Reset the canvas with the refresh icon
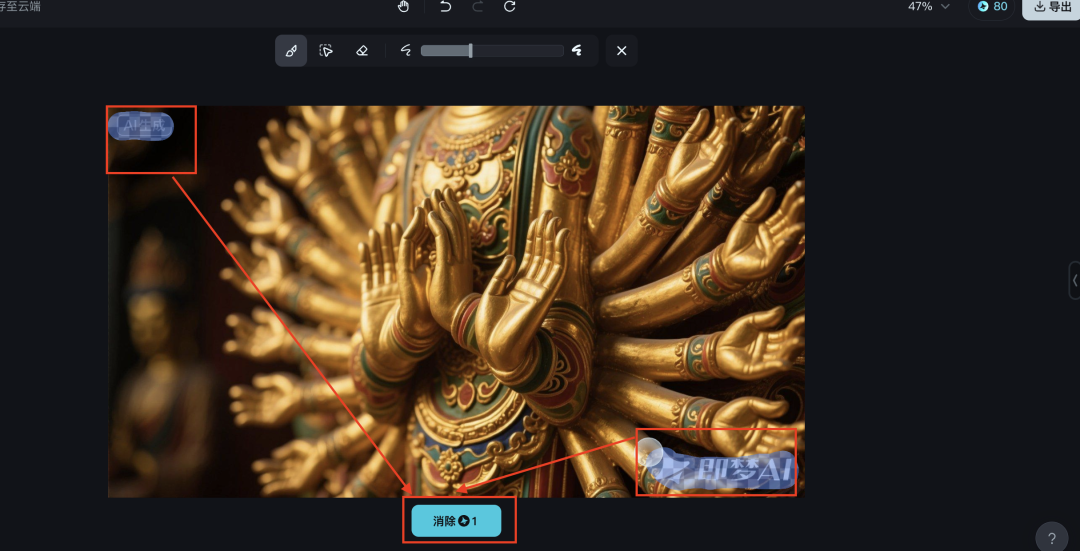1080x551 pixels. coord(510,7)
